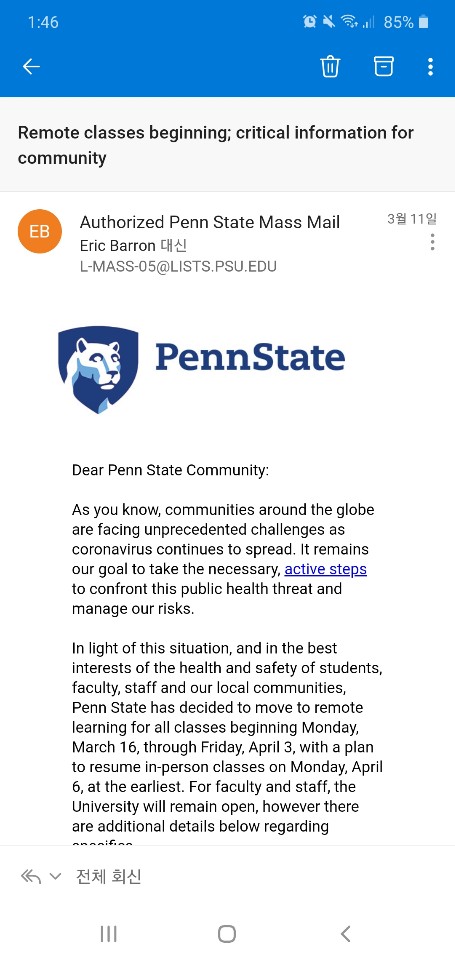
Task: Tap the Android back navigation button
Action: 346,934
